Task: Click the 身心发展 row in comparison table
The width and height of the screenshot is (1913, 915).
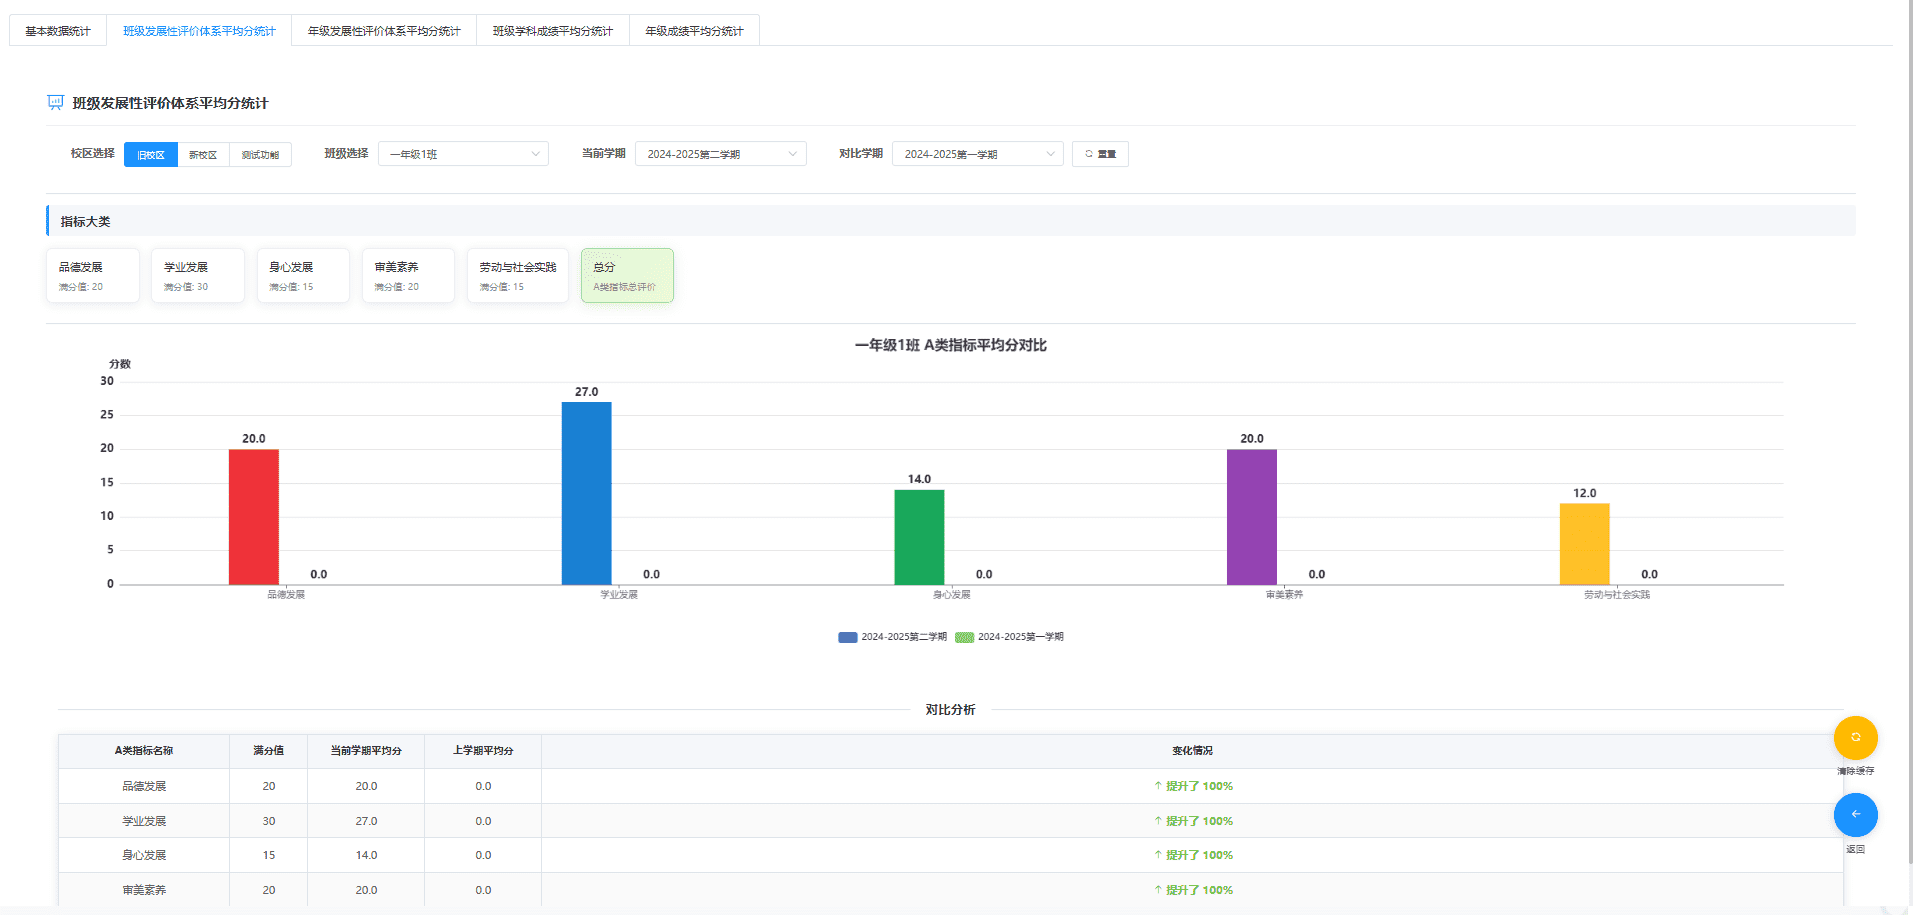Action: click(x=144, y=855)
